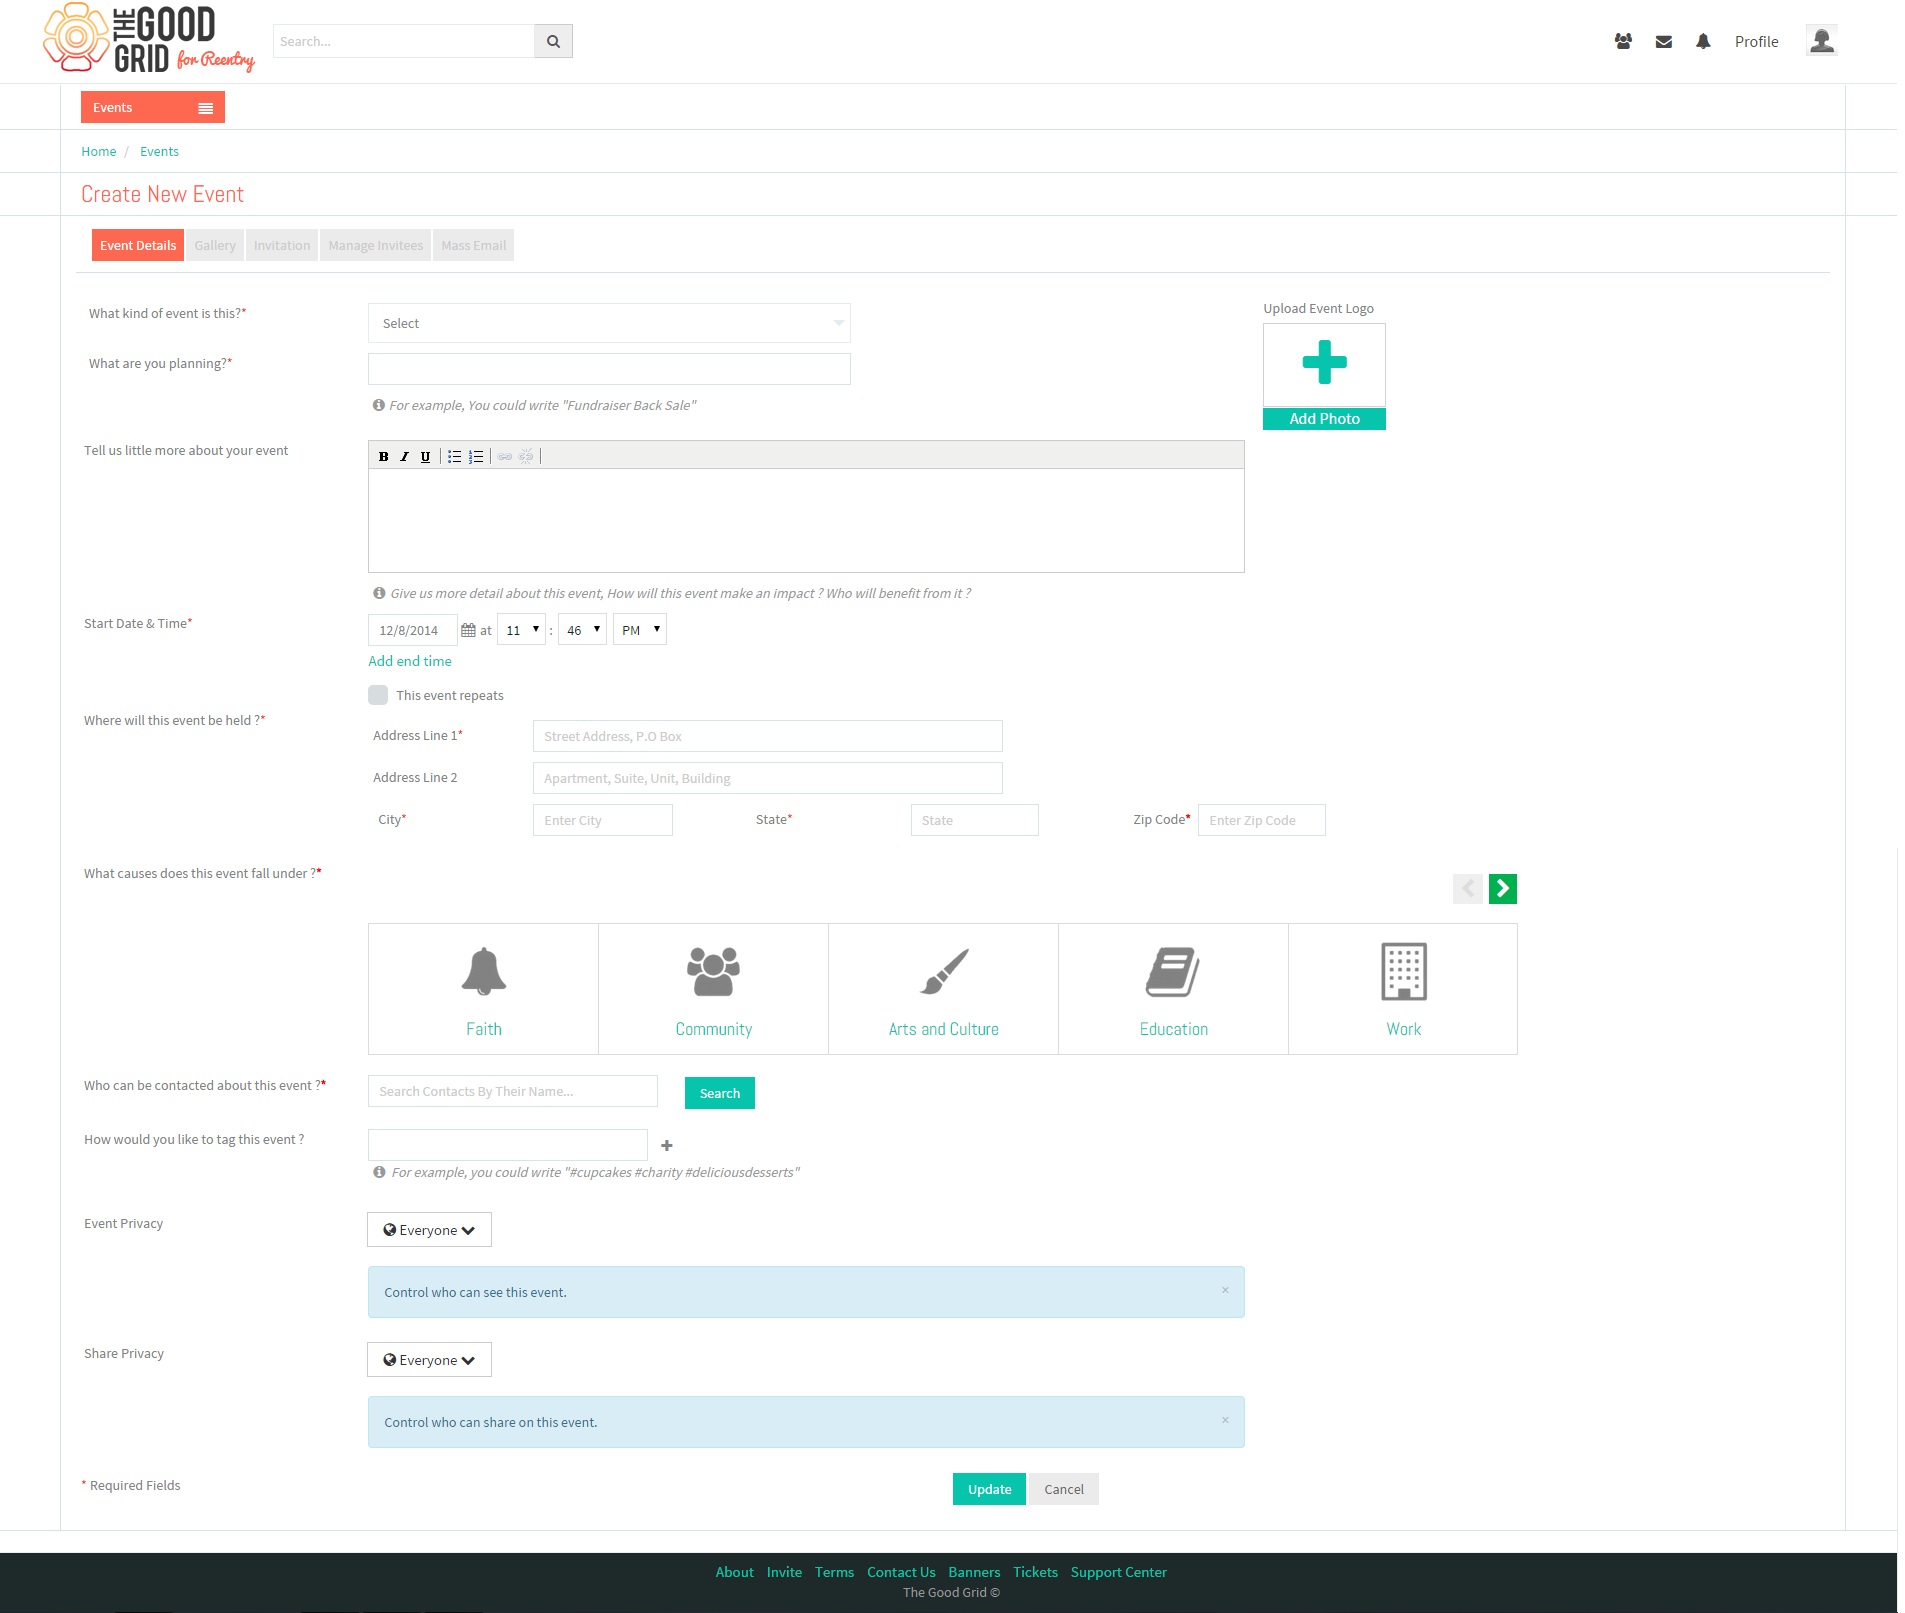Open the Events menu hamburger
Image resolution: width=1905 pixels, height=1613 pixels.
click(x=205, y=108)
